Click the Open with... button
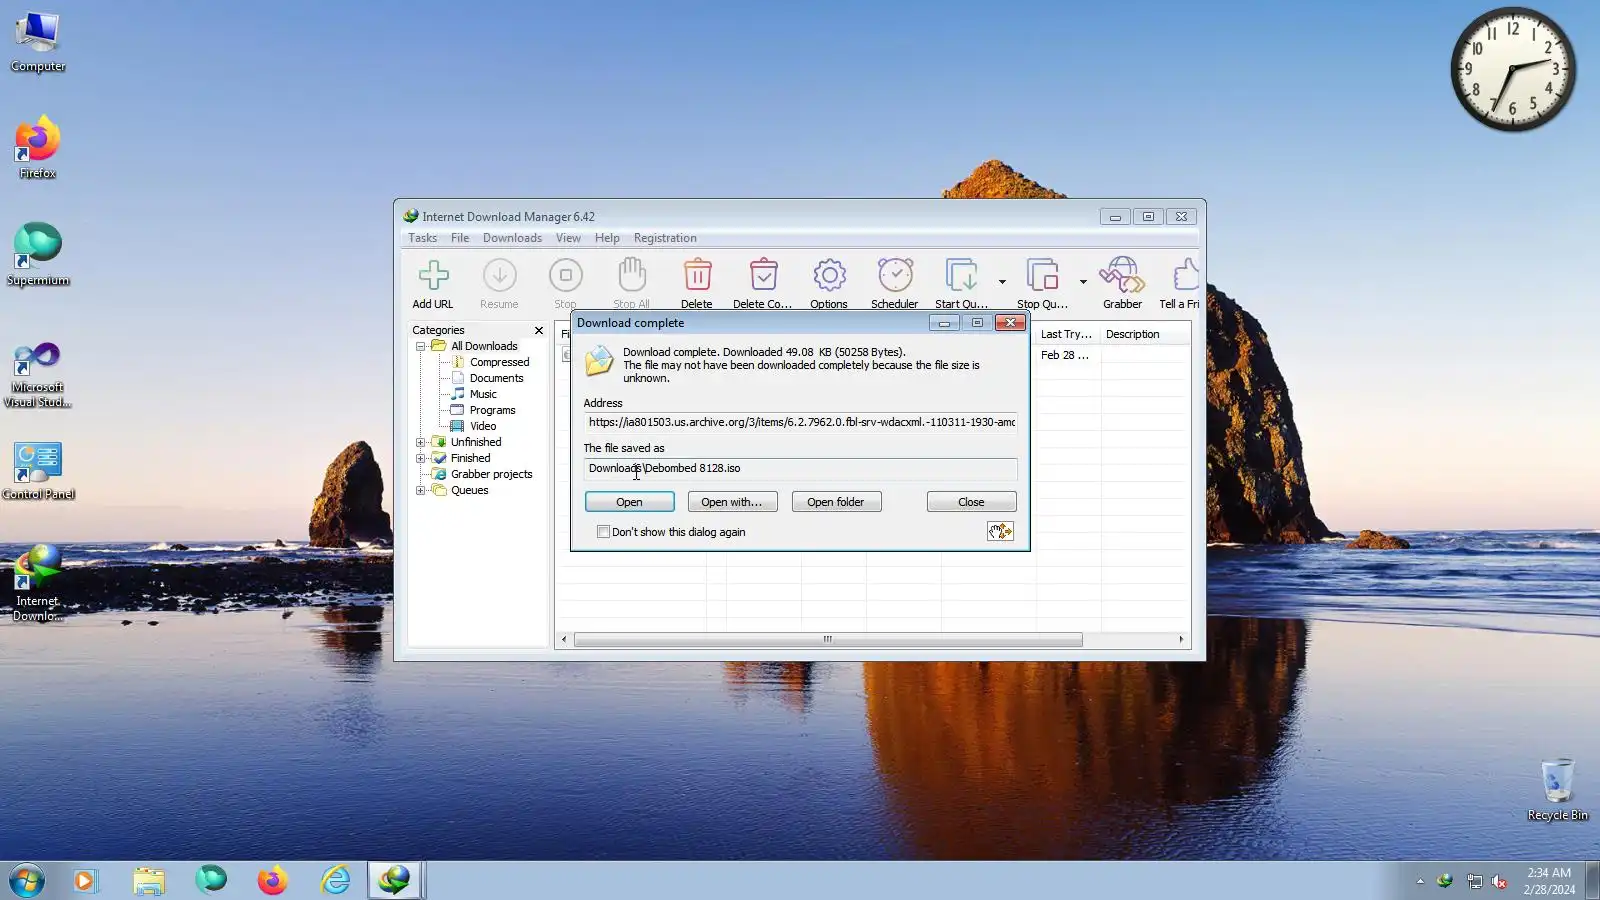This screenshot has height=900, width=1600. coord(732,502)
